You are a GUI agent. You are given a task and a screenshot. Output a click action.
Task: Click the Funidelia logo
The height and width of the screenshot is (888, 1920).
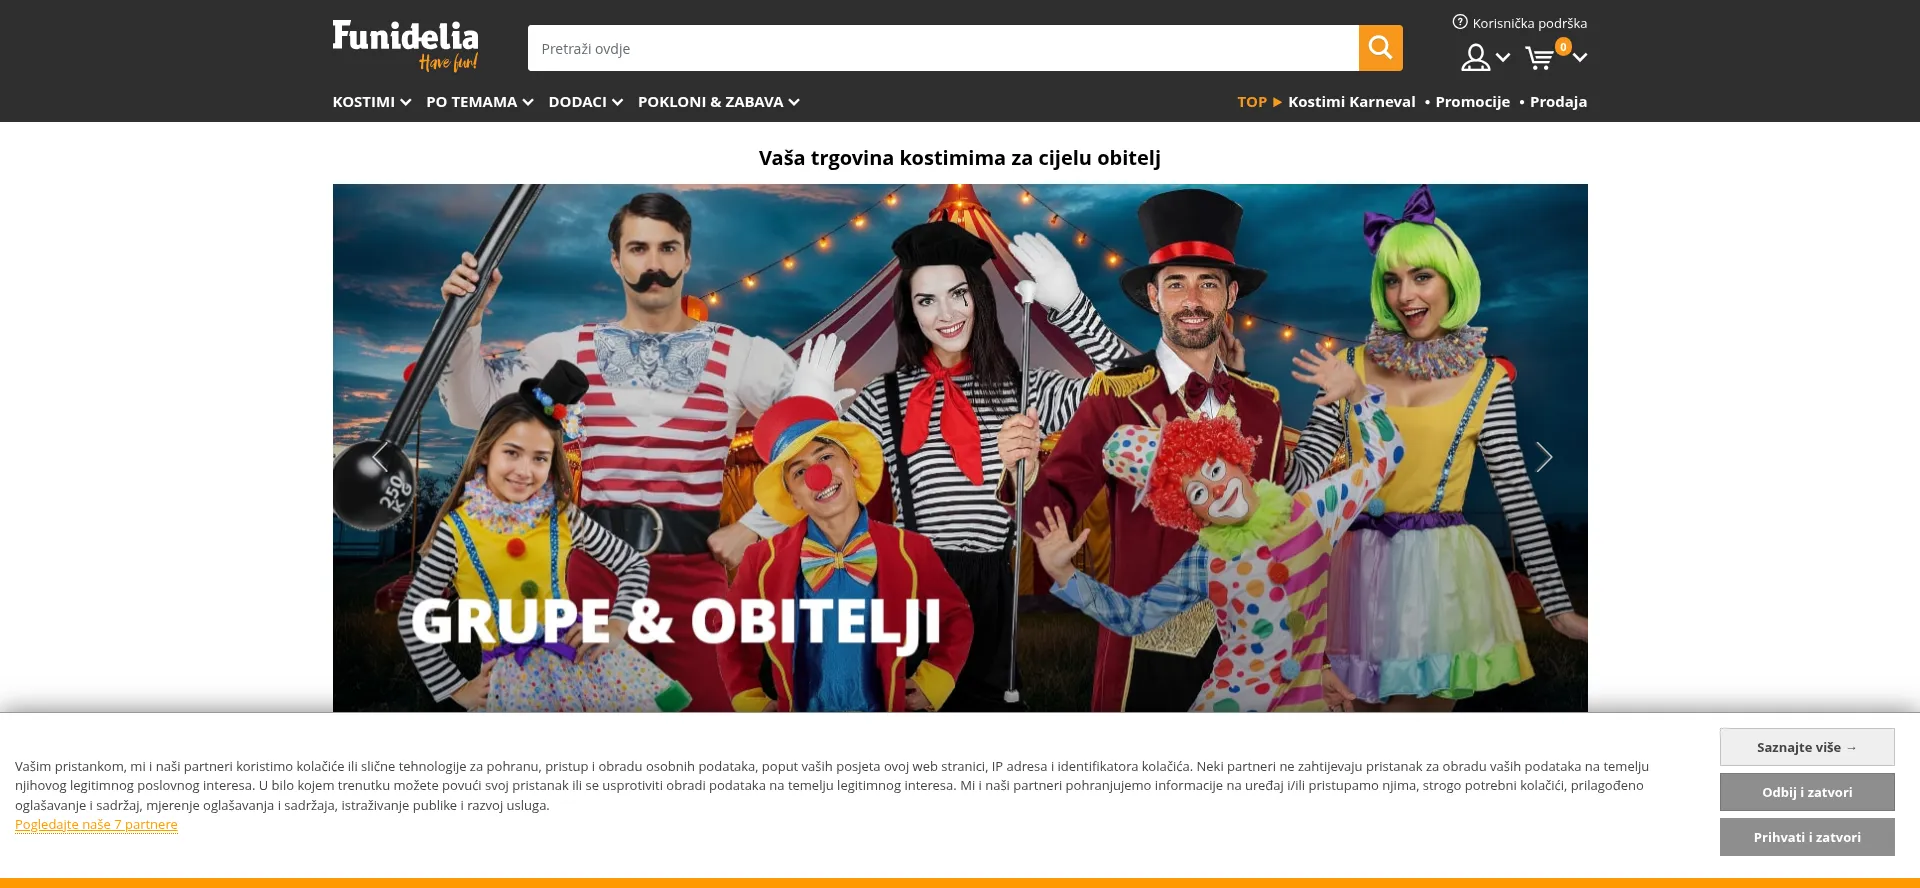(x=405, y=46)
